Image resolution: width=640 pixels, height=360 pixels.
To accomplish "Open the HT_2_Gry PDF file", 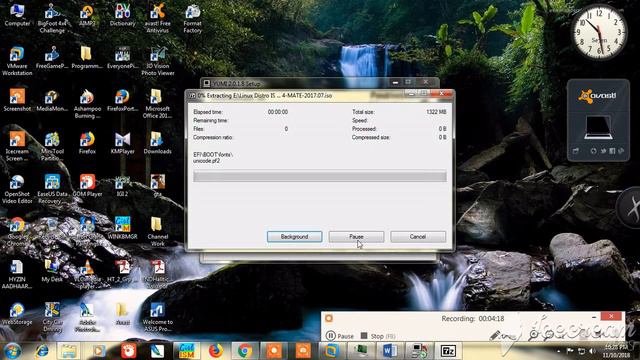I will click(x=122, y=271).
